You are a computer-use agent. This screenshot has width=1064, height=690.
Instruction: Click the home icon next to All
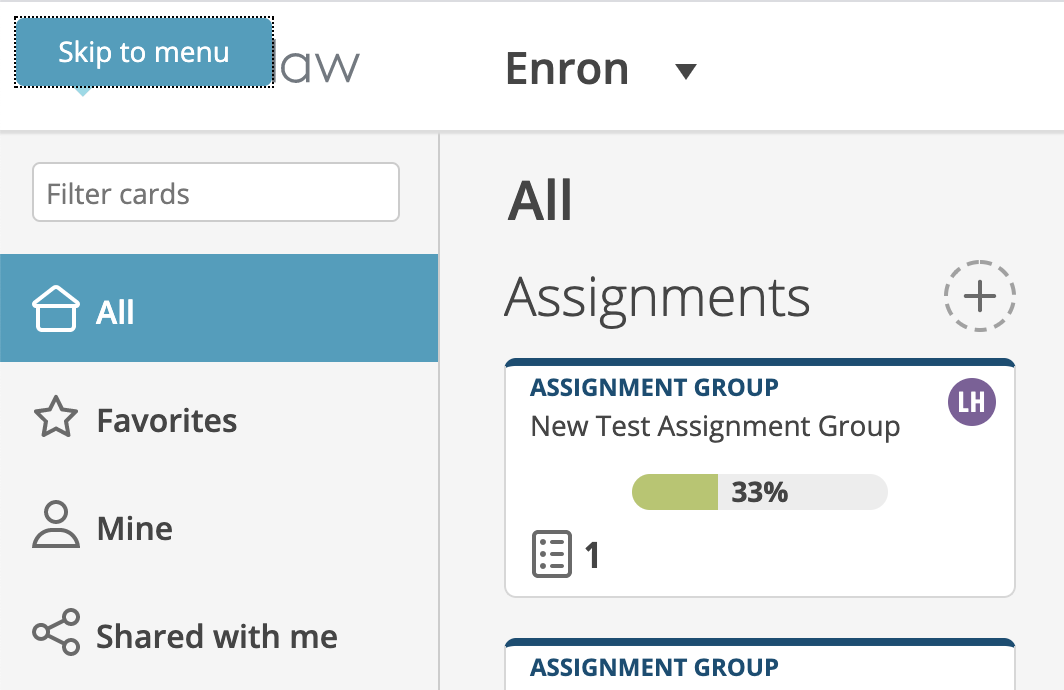coord(56,309)
